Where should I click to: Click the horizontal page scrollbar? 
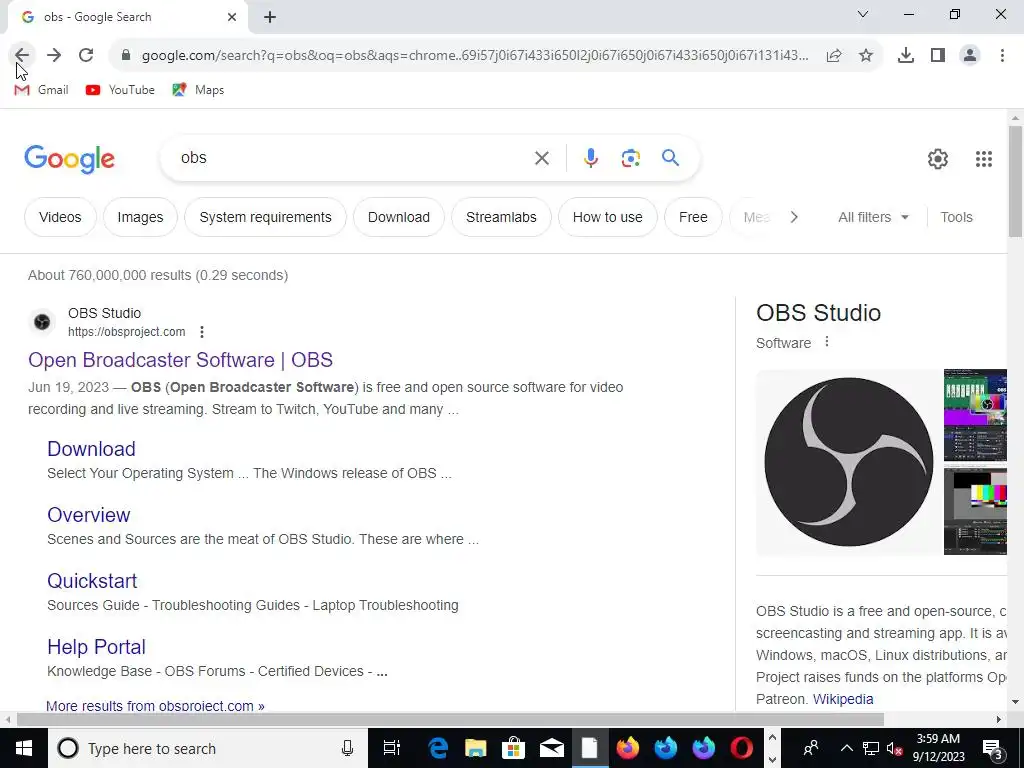coord(450,720)
